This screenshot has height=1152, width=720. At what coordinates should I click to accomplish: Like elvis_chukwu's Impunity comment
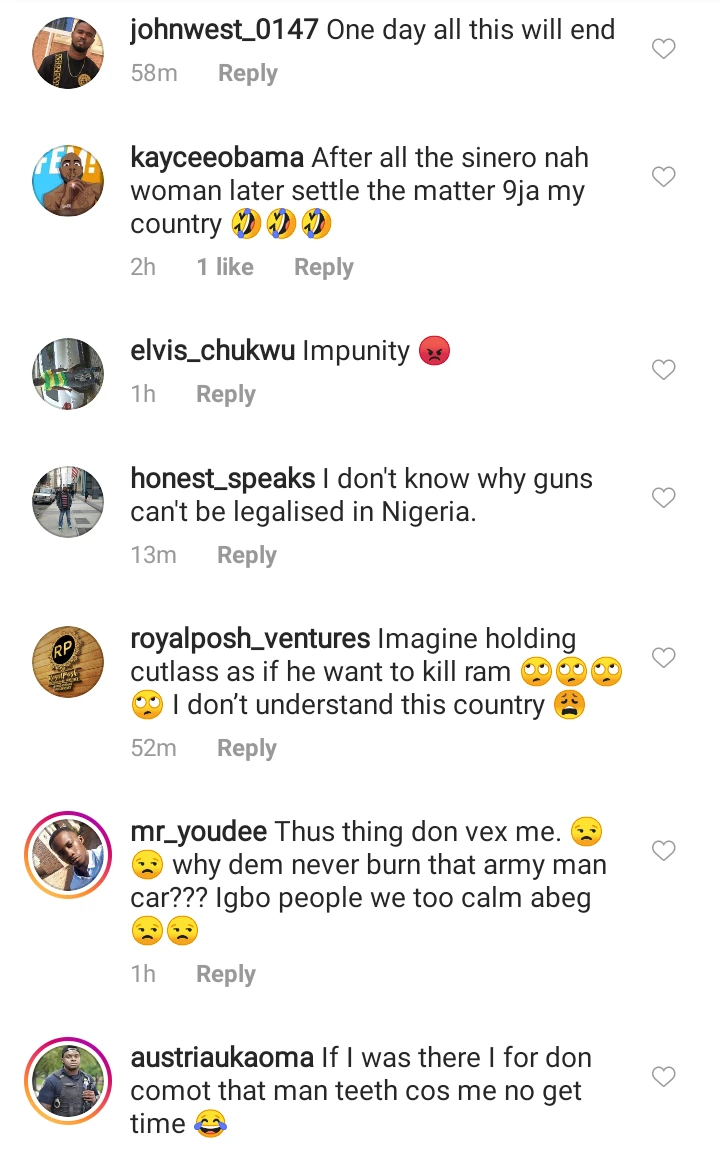tap(664, 370)
